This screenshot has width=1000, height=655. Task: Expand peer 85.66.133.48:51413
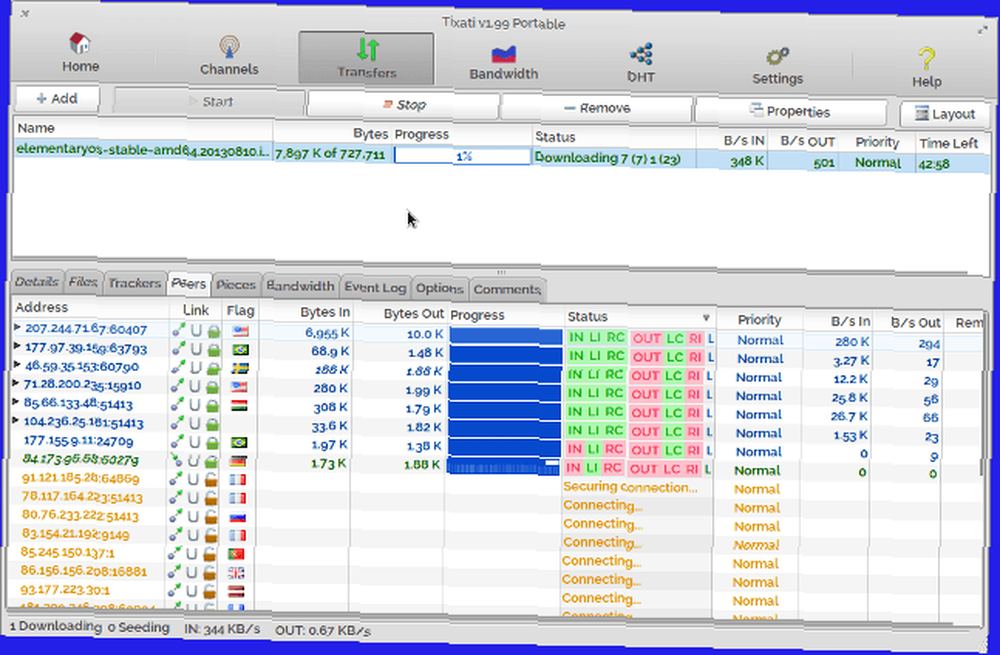16,402
